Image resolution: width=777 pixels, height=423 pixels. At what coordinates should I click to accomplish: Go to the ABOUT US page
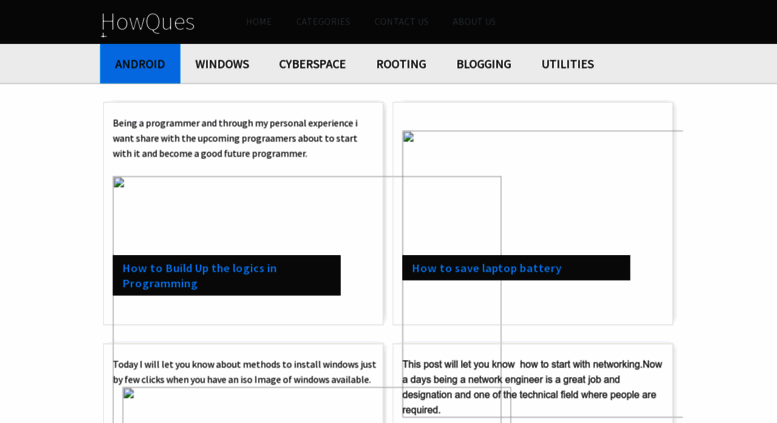(x=474, y=22)
